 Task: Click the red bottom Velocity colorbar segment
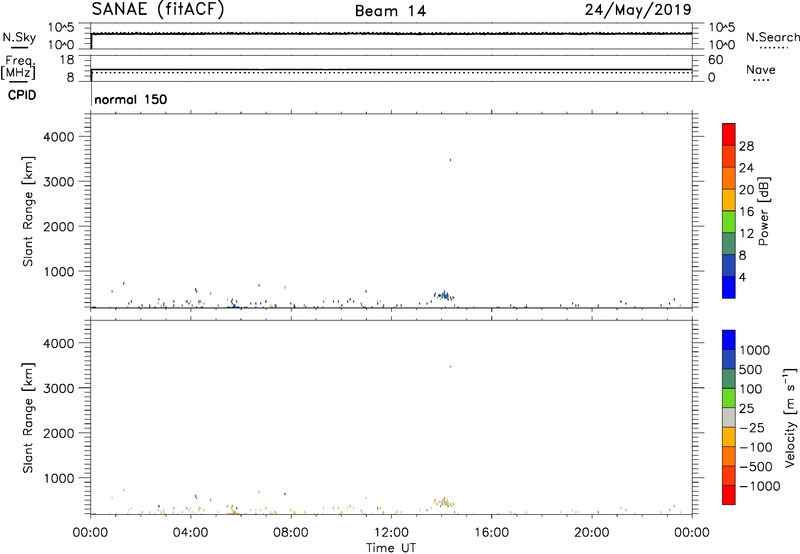click(729, 495)
